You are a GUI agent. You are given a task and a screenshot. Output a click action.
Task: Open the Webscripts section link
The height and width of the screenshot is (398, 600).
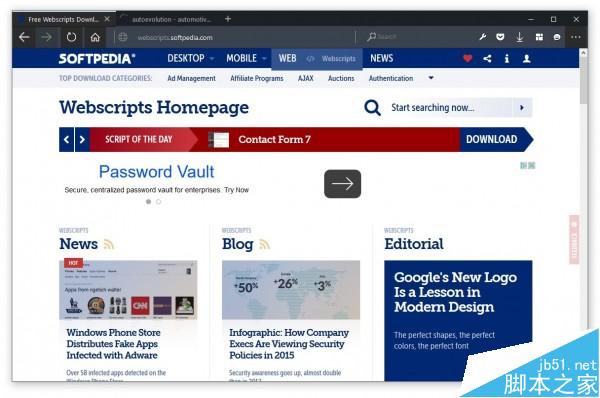point(338,59)
